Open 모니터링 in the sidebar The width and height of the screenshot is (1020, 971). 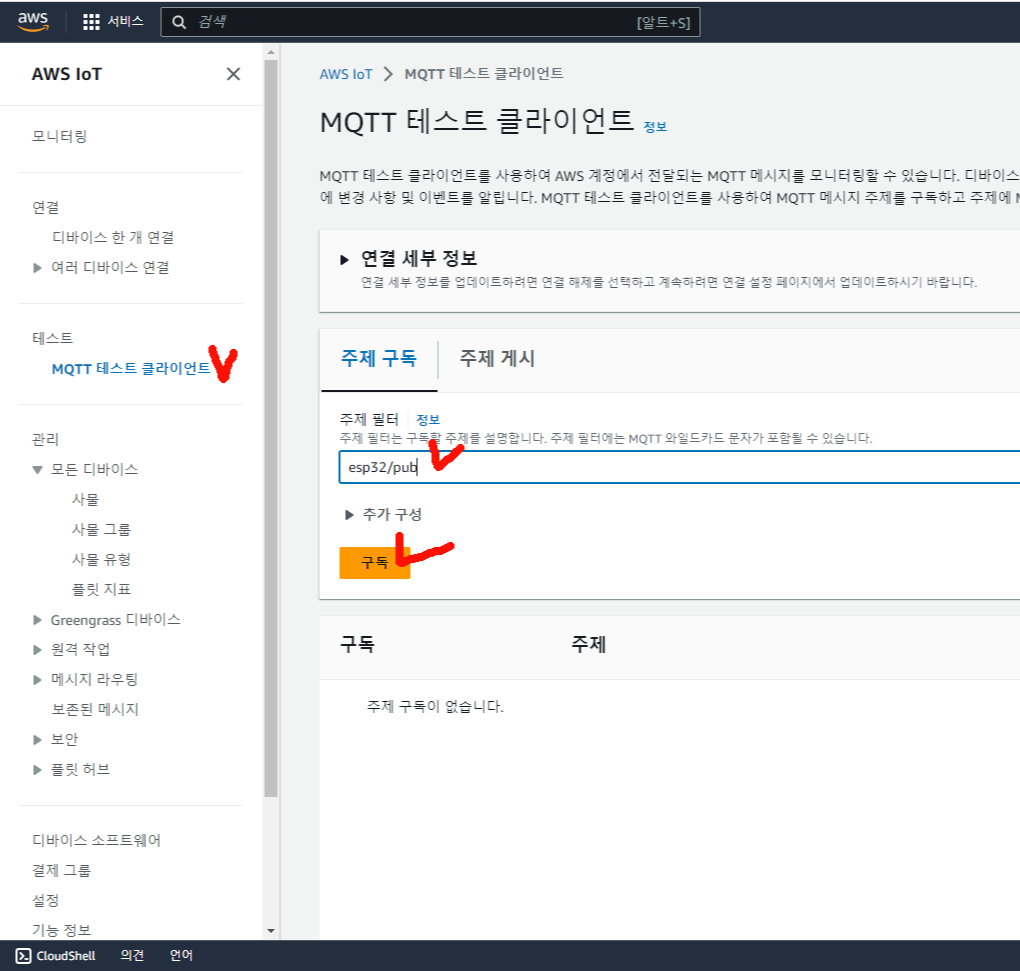pyautogui.click(x=59, y=136)
